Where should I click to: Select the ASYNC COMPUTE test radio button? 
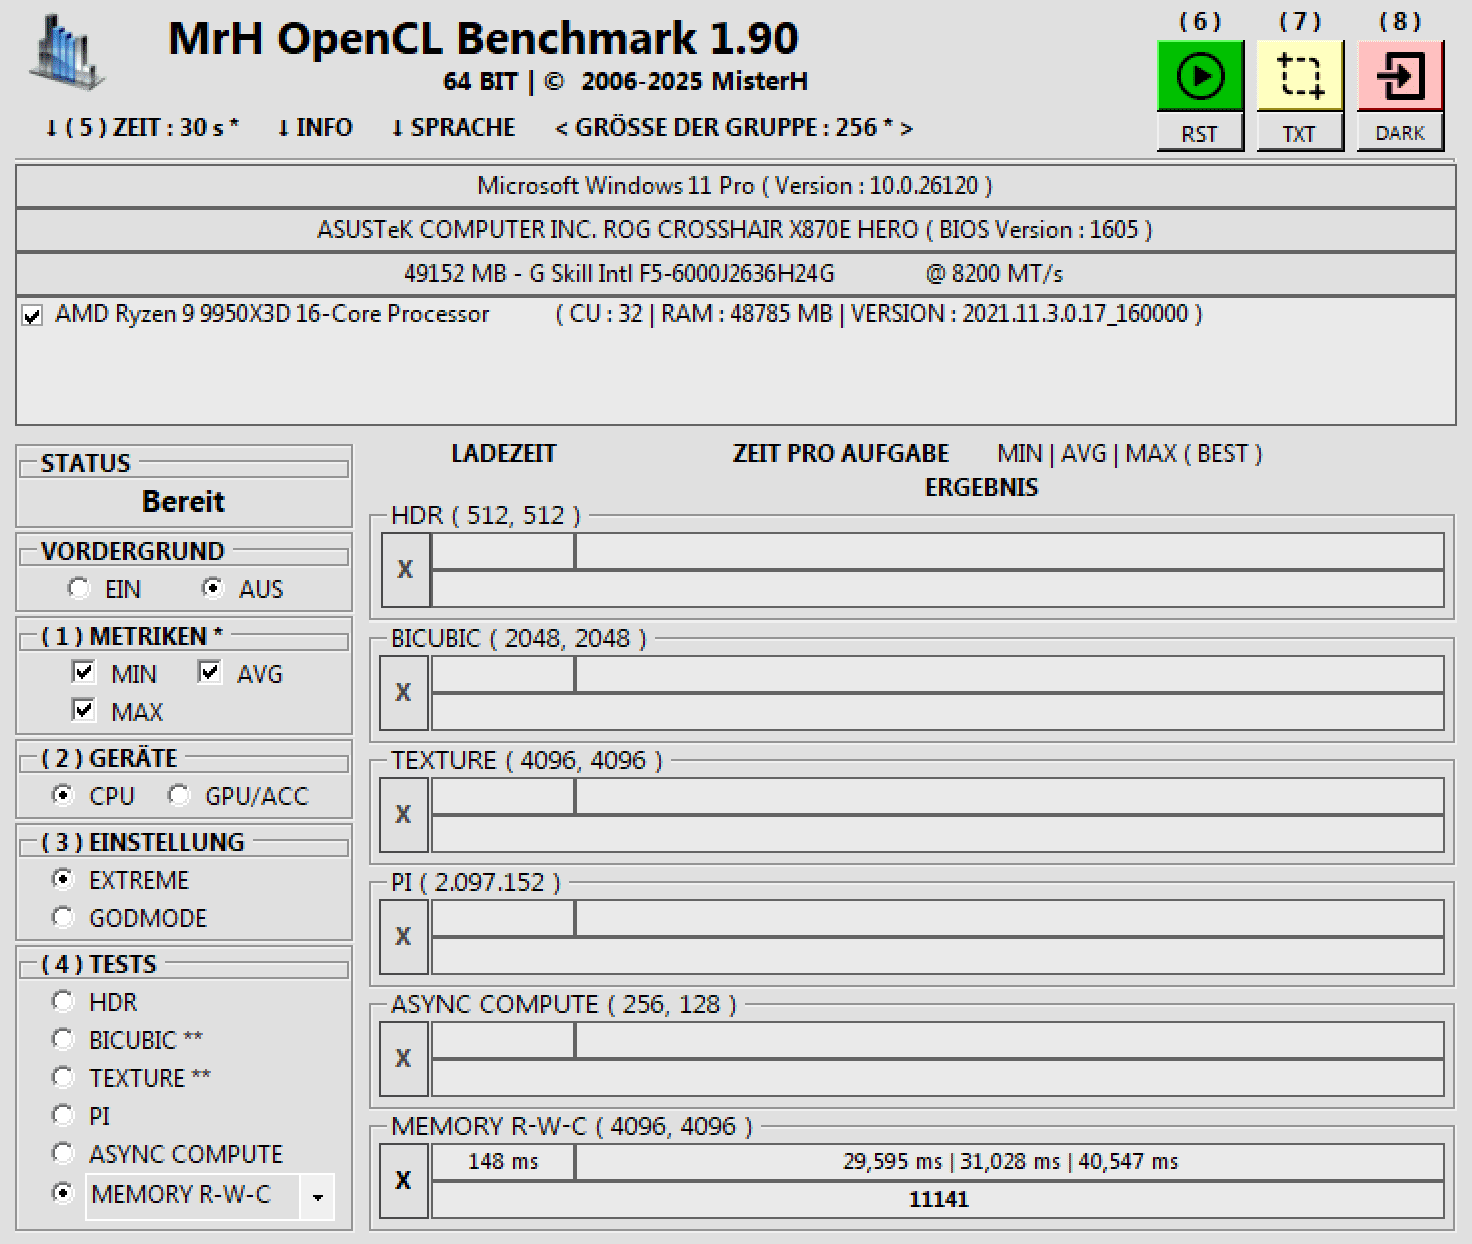pos(63,1153)
